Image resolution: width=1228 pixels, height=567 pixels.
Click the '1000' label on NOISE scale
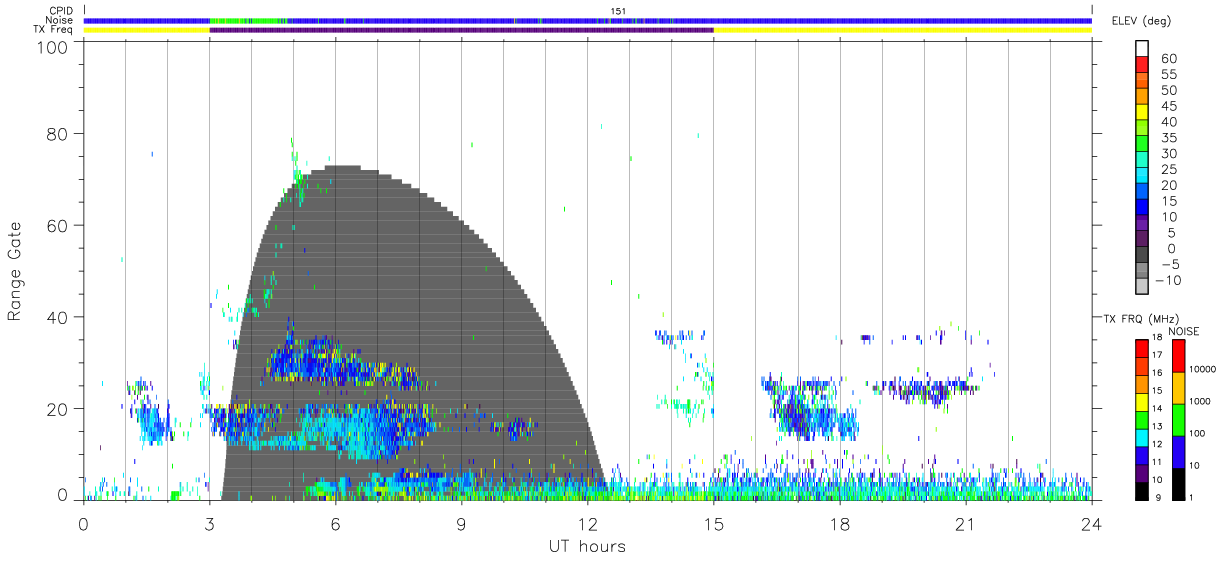click(x=1202, y=401)
